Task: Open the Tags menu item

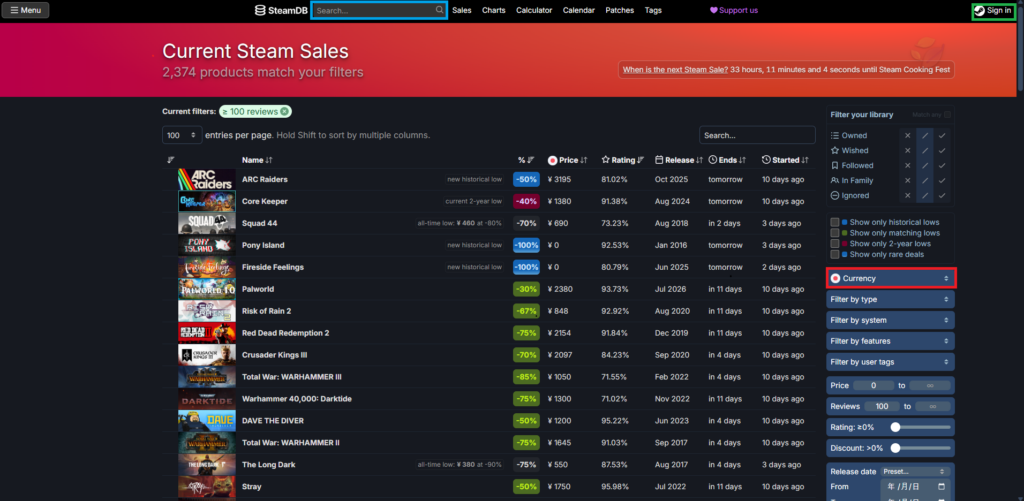Action: tap(653, 10)
